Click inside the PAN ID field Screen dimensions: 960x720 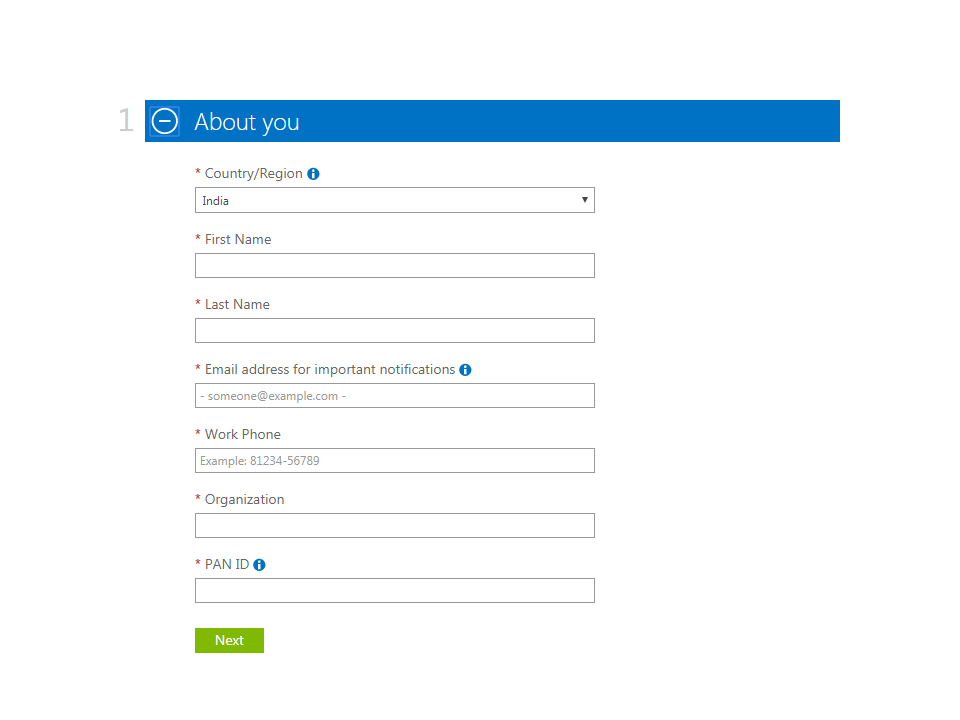click(x=394, y=590)
